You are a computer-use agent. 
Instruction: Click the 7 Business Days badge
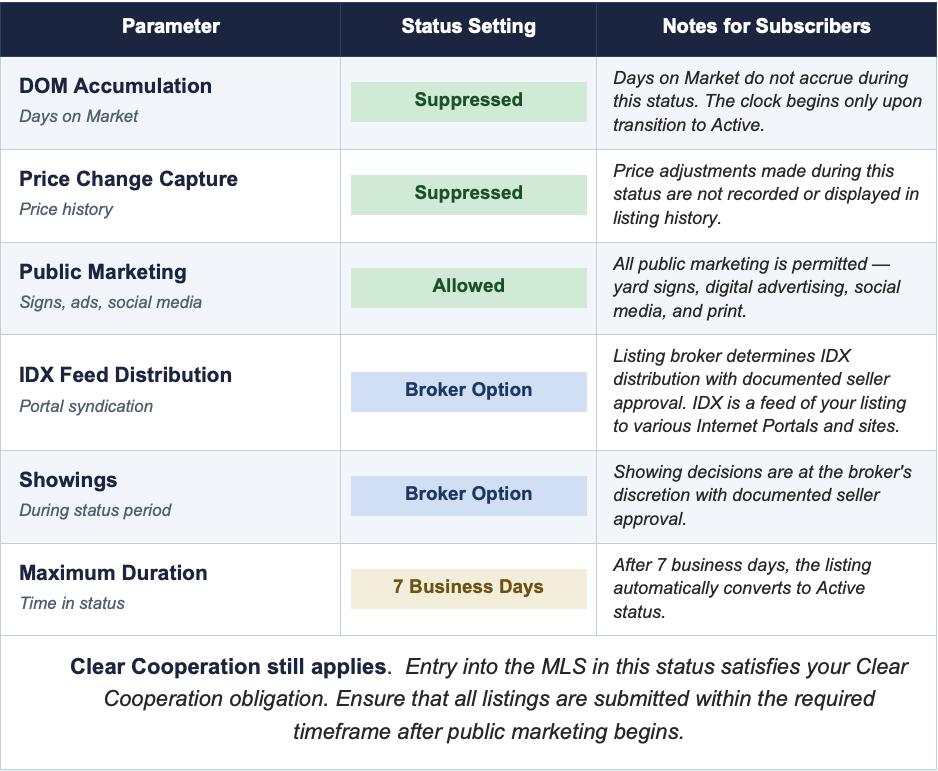tap(468, 587)
